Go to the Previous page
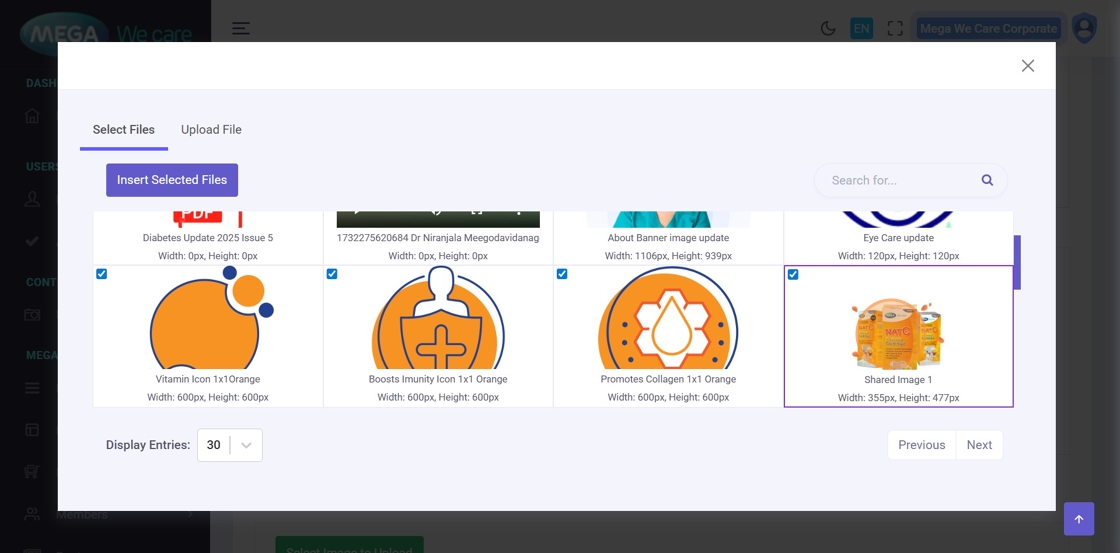The width and height of the screenshot is (1120, 553). point(921,445)
